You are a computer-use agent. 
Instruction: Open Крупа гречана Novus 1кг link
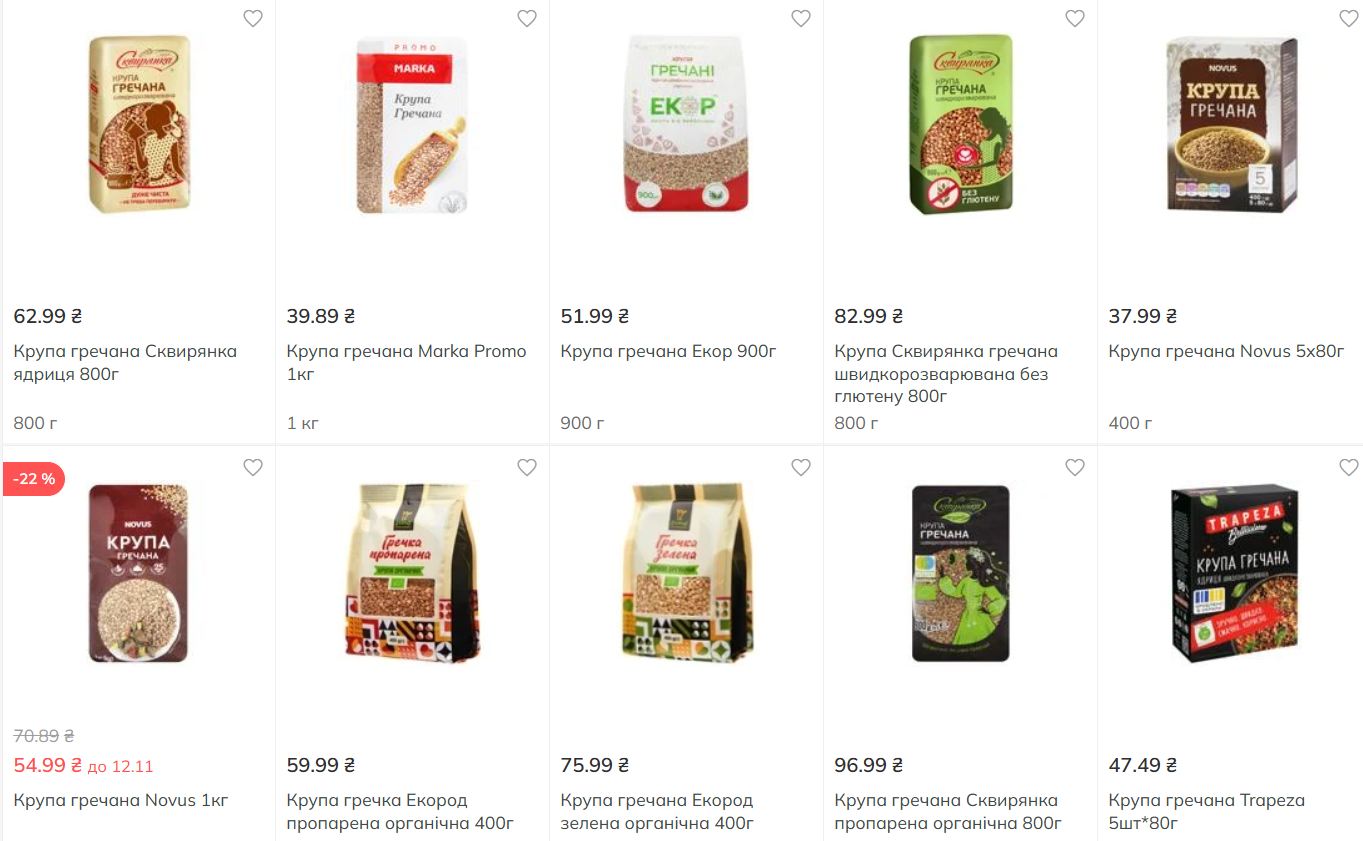[x=121, y=801]
